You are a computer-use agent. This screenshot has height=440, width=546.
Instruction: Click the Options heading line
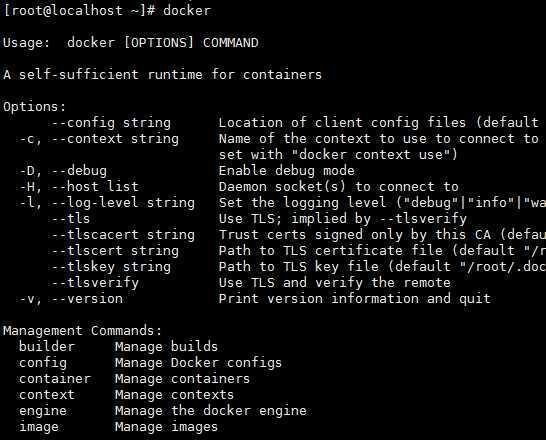34,107
